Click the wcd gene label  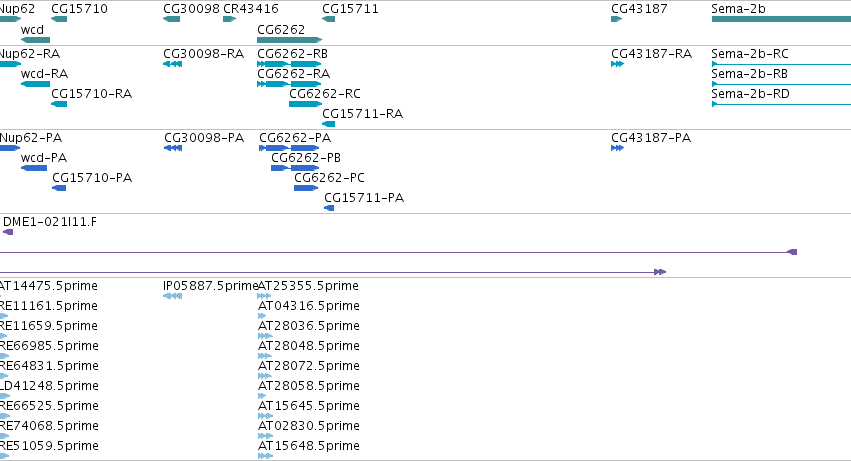(x=32, y=29)
